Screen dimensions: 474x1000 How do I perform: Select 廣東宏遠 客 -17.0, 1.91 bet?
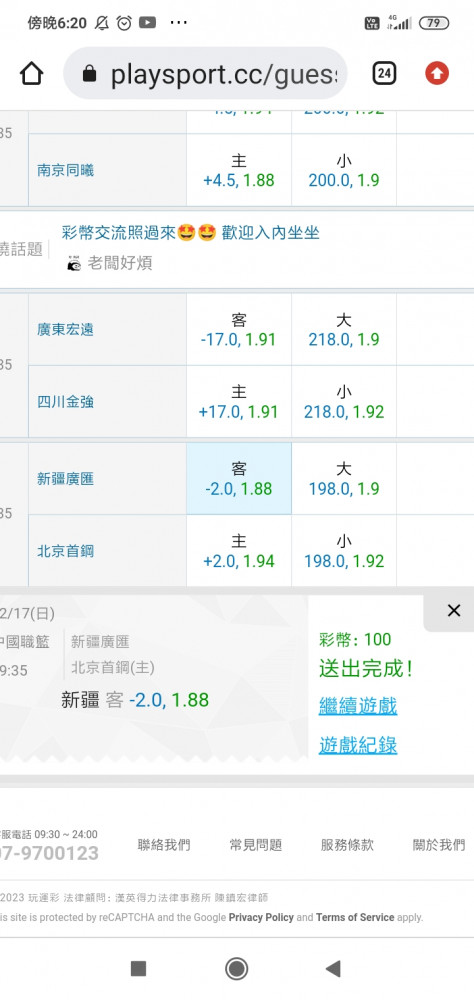(x=239, y=329)
